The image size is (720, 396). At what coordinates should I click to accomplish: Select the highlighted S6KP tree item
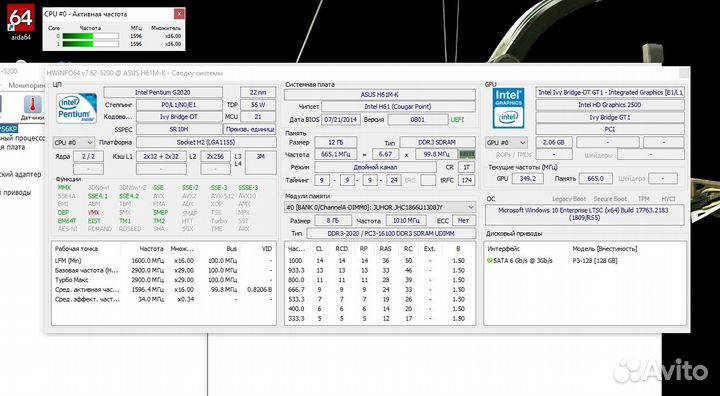[x=9, y=129]
